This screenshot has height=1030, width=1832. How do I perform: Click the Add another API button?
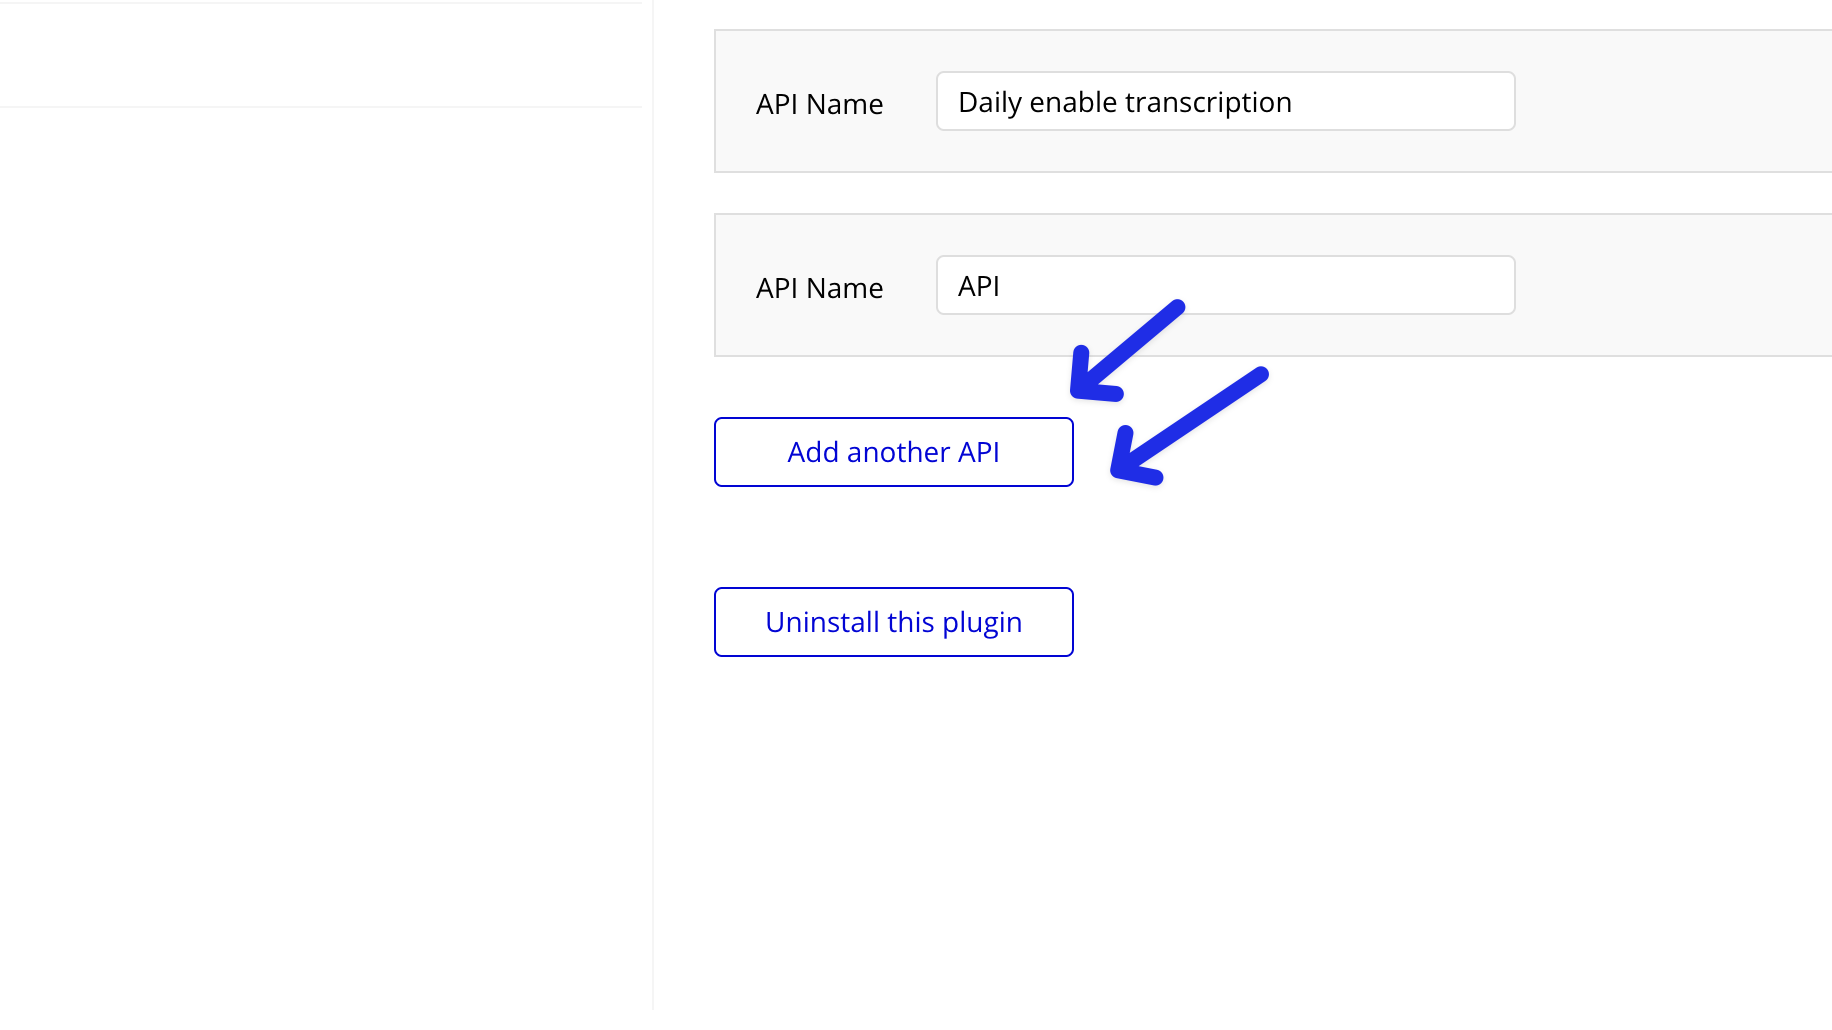pos(893,452)
